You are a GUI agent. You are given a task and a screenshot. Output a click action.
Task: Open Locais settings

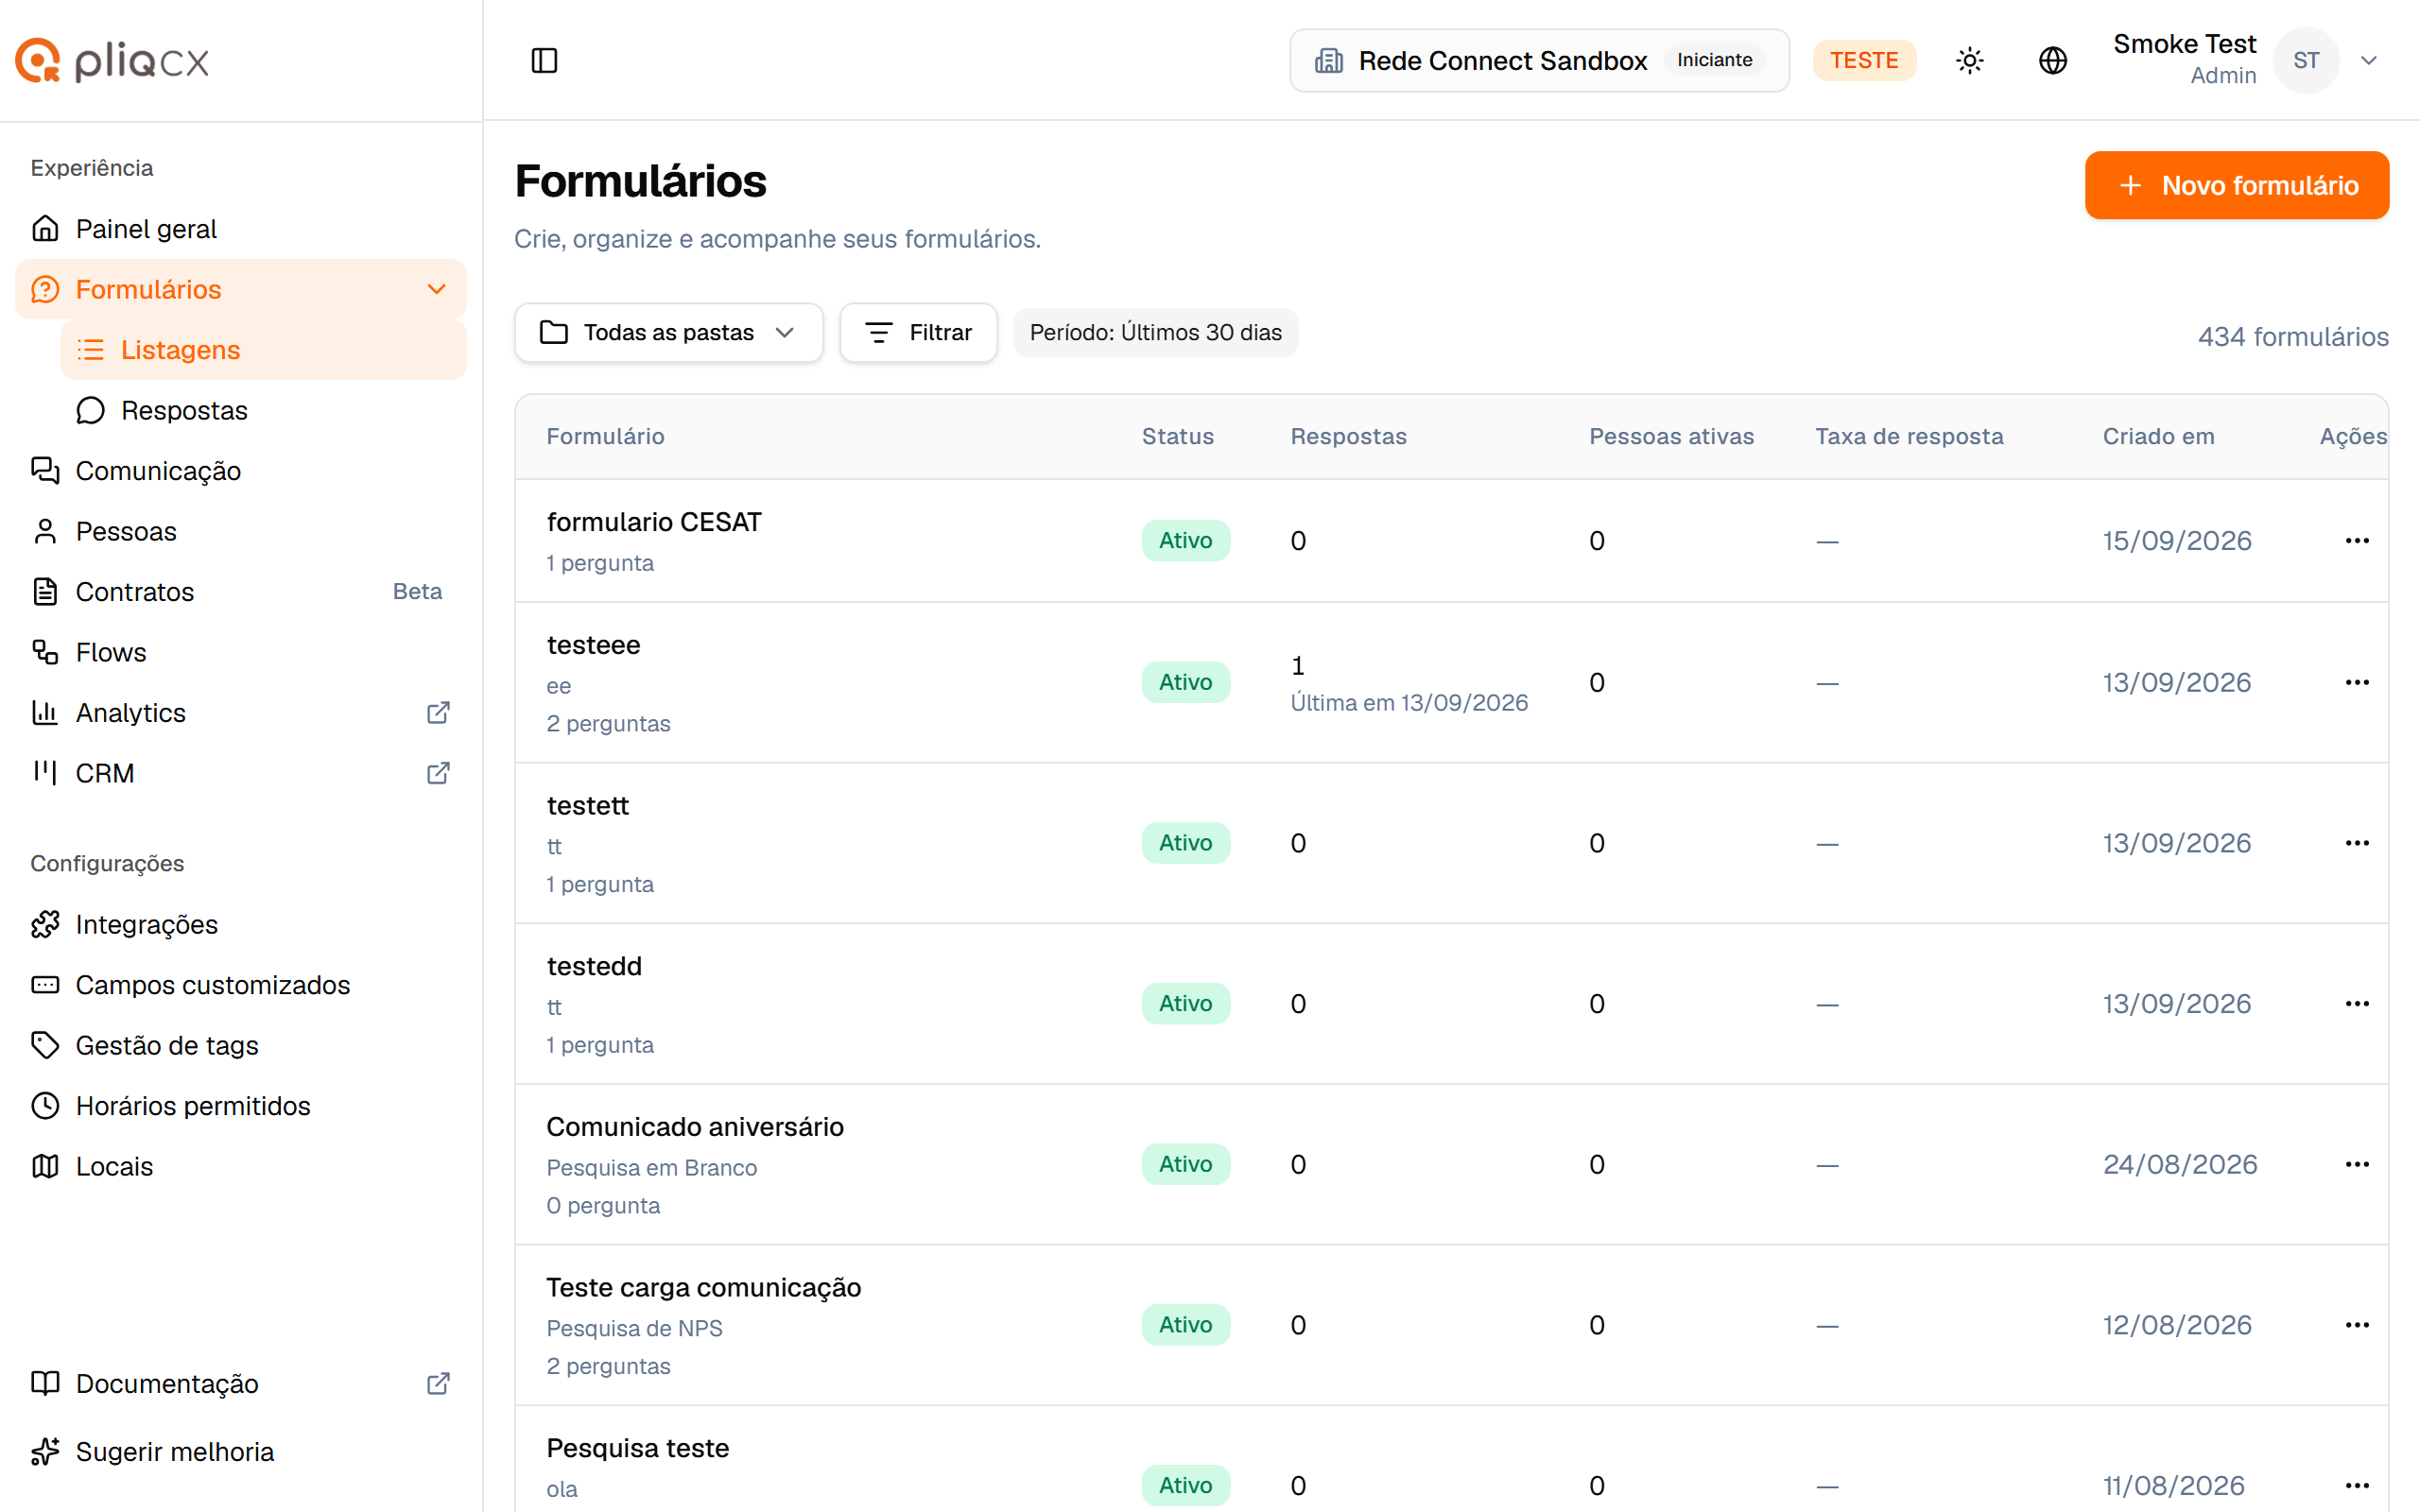(x=240, y=1166)
